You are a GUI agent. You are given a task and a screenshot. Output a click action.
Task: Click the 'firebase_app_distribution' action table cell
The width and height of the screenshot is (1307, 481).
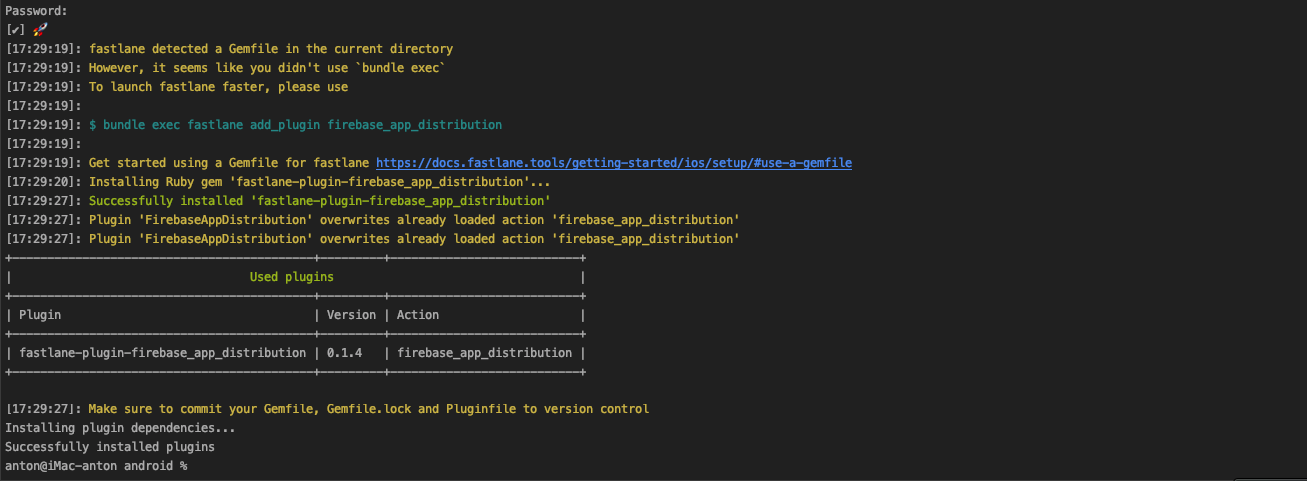pyautogui.click(x=484, y=353)
